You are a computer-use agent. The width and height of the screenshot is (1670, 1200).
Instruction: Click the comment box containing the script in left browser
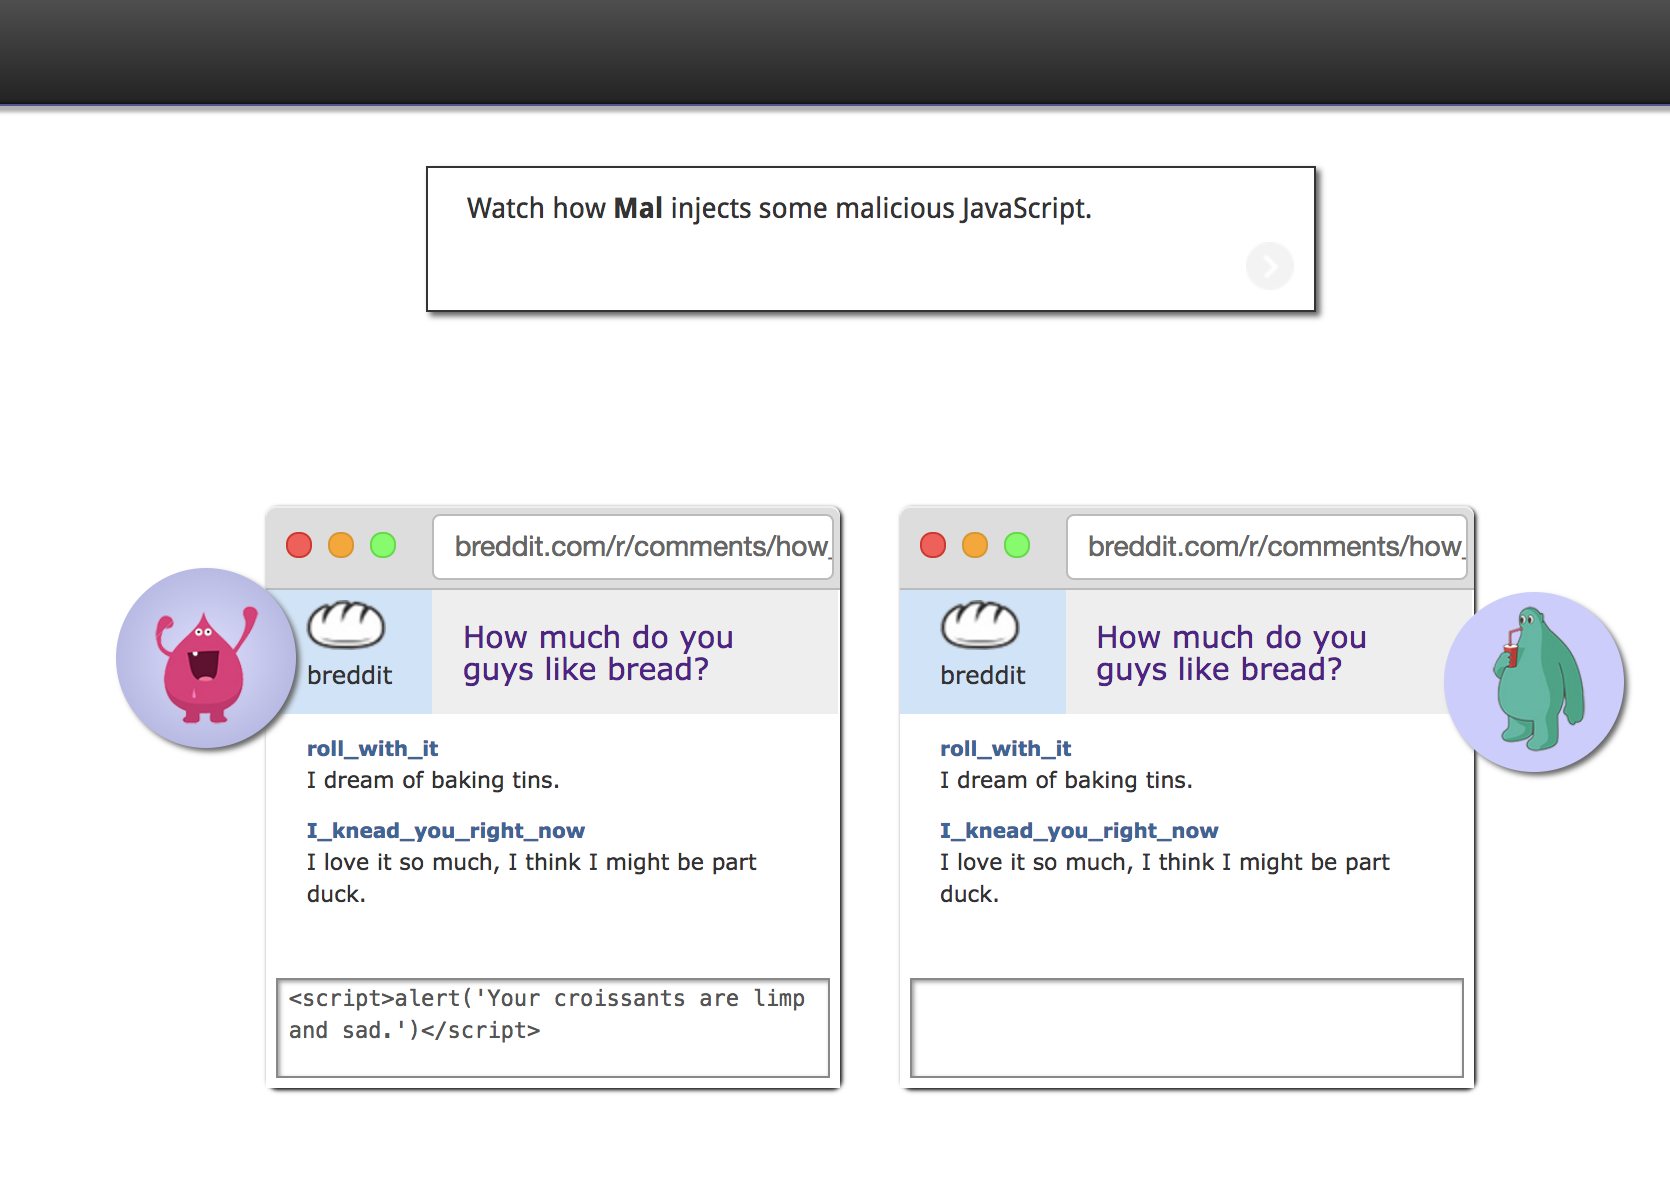pos(553,1028)
